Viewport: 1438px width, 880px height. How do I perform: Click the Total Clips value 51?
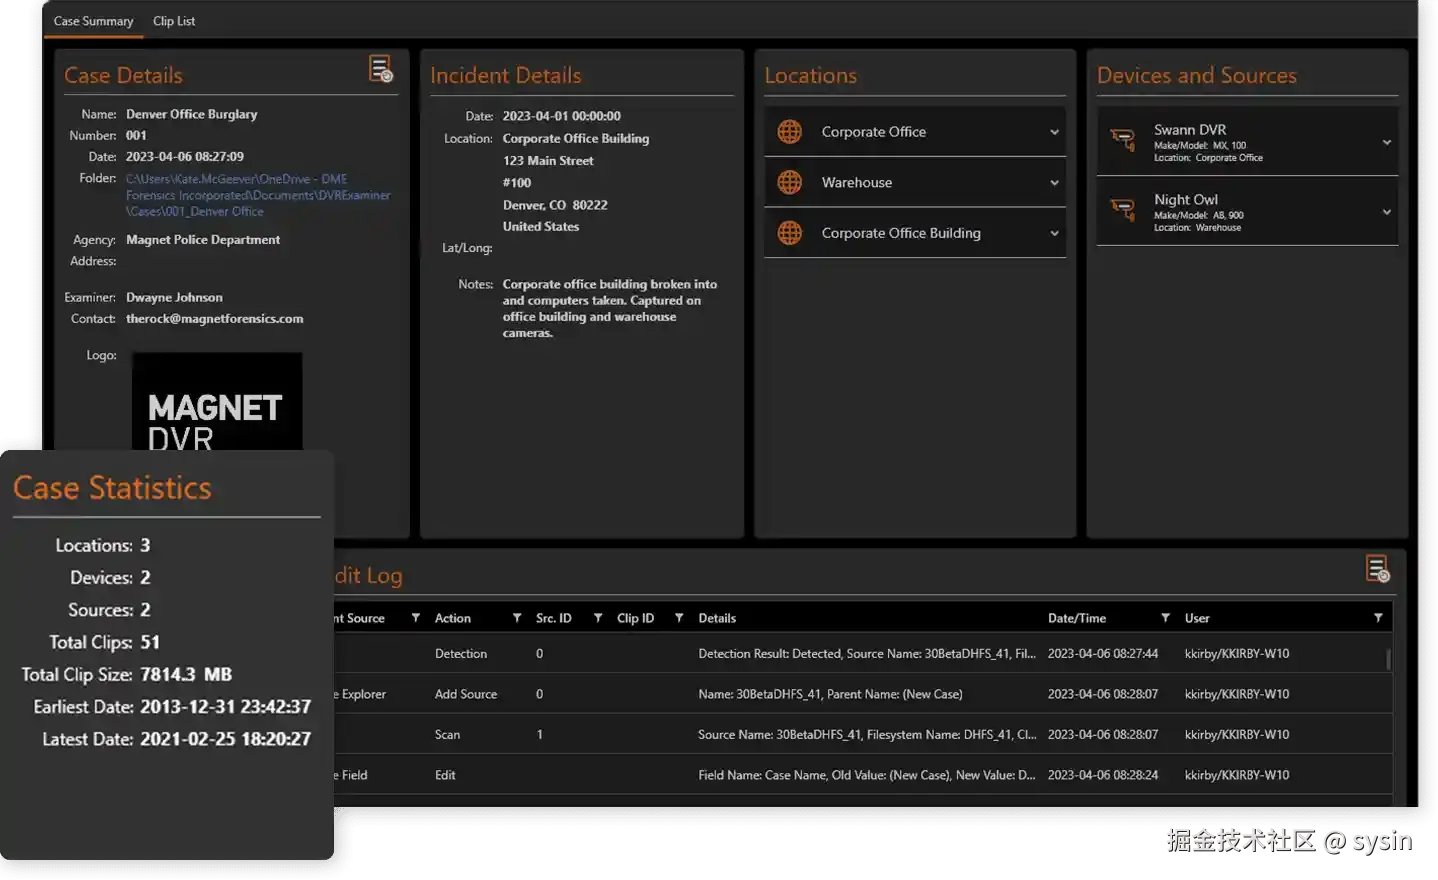tap(150, 642)
